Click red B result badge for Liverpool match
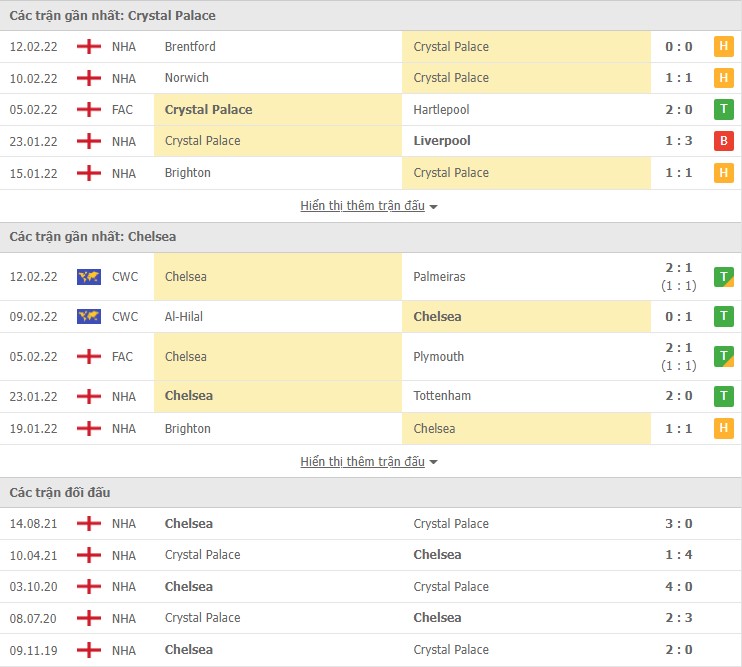Viewport: 742px width, 667px height. [x=723, y=141]
